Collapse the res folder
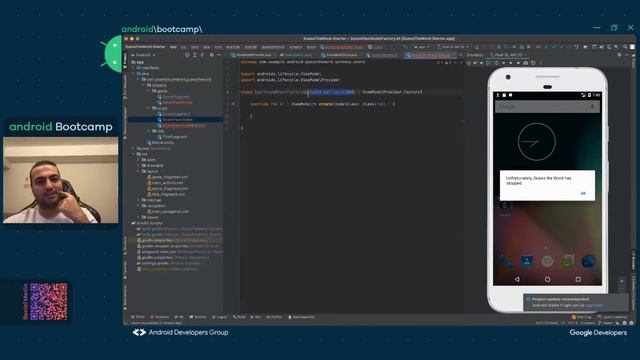The height and width of the screenshot is (360, 640). pyautogui.click(x=134, y=154)
